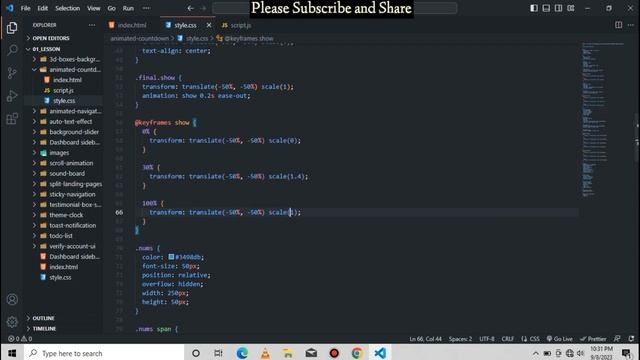Open the Windows Start menu
The width and height of the screenshot is (640, 360).
(x=12, y=353)
